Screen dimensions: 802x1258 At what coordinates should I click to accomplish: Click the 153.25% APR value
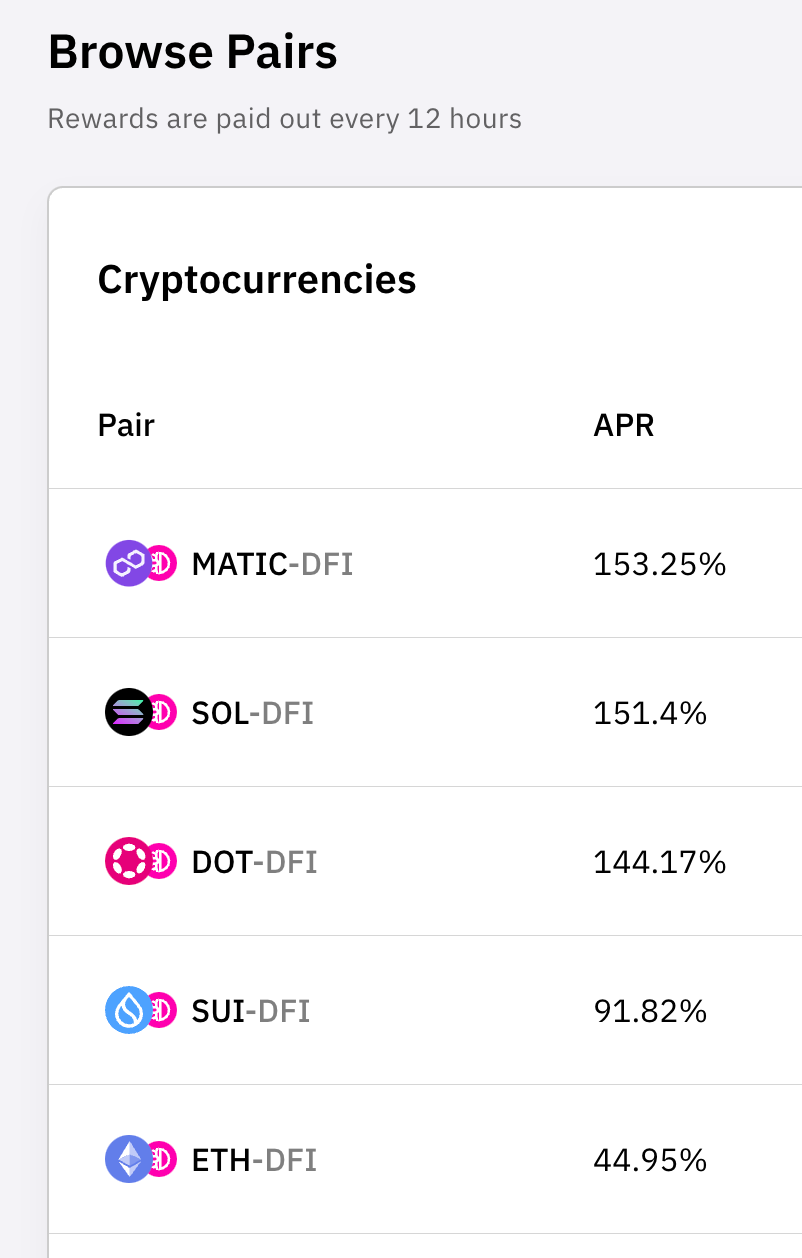pos(659,565)
